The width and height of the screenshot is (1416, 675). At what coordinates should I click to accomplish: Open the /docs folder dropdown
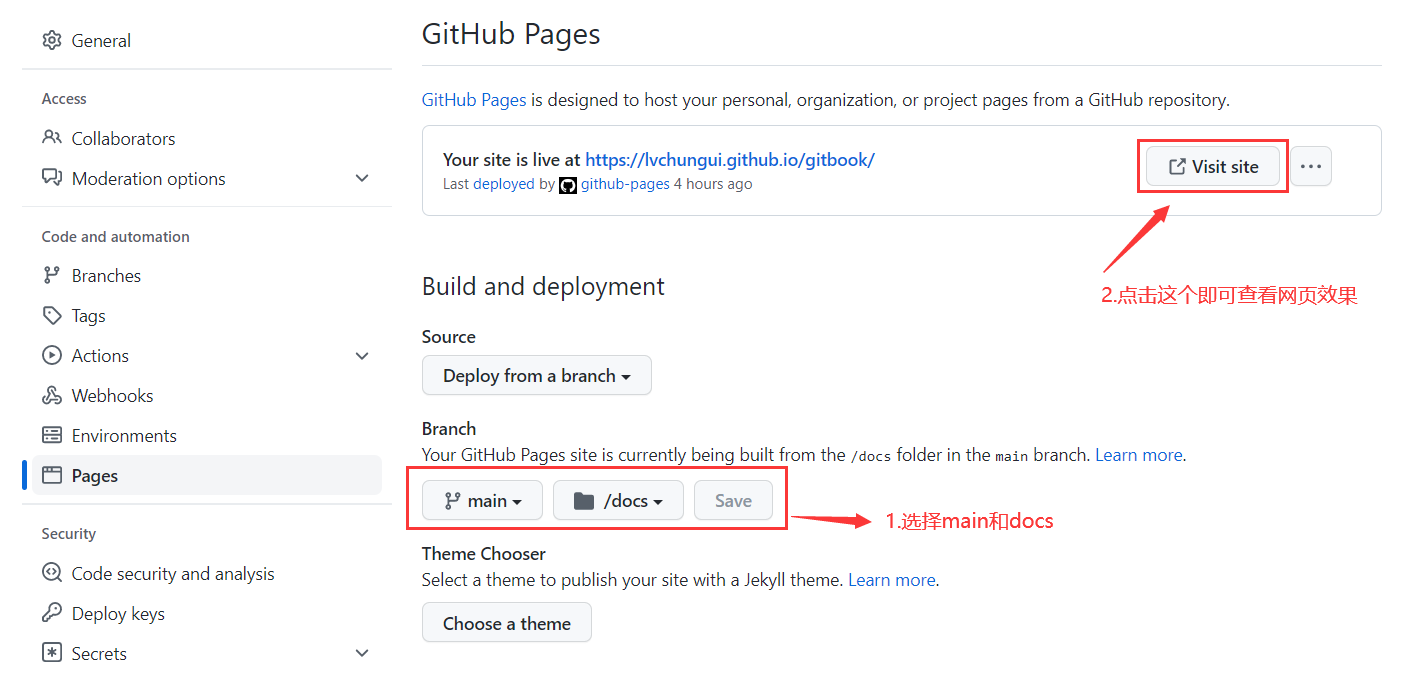pyautogui.click(x=618, y=500)
